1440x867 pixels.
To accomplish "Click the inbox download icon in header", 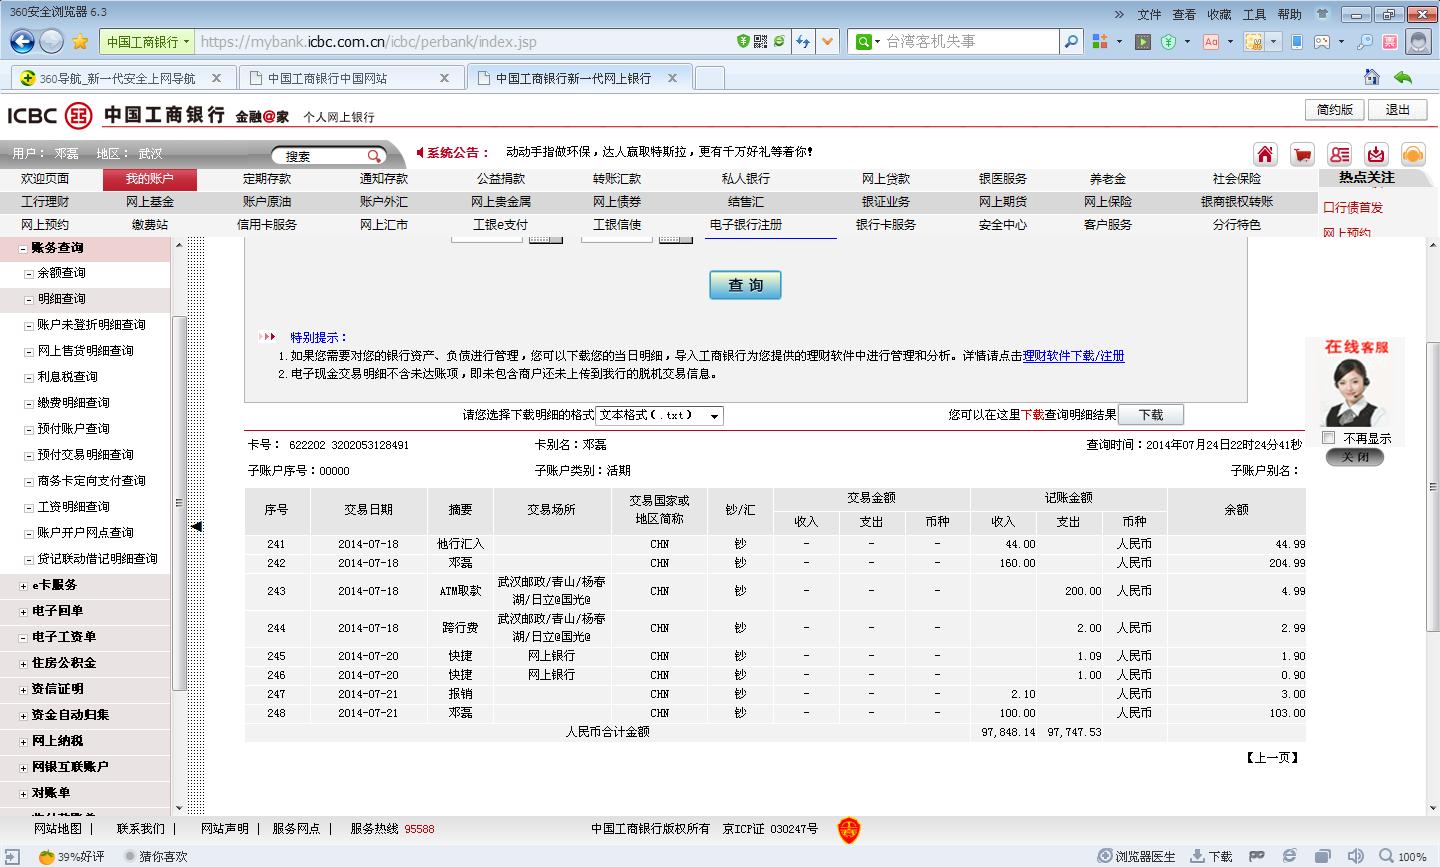I will [x=1376, y=154].
